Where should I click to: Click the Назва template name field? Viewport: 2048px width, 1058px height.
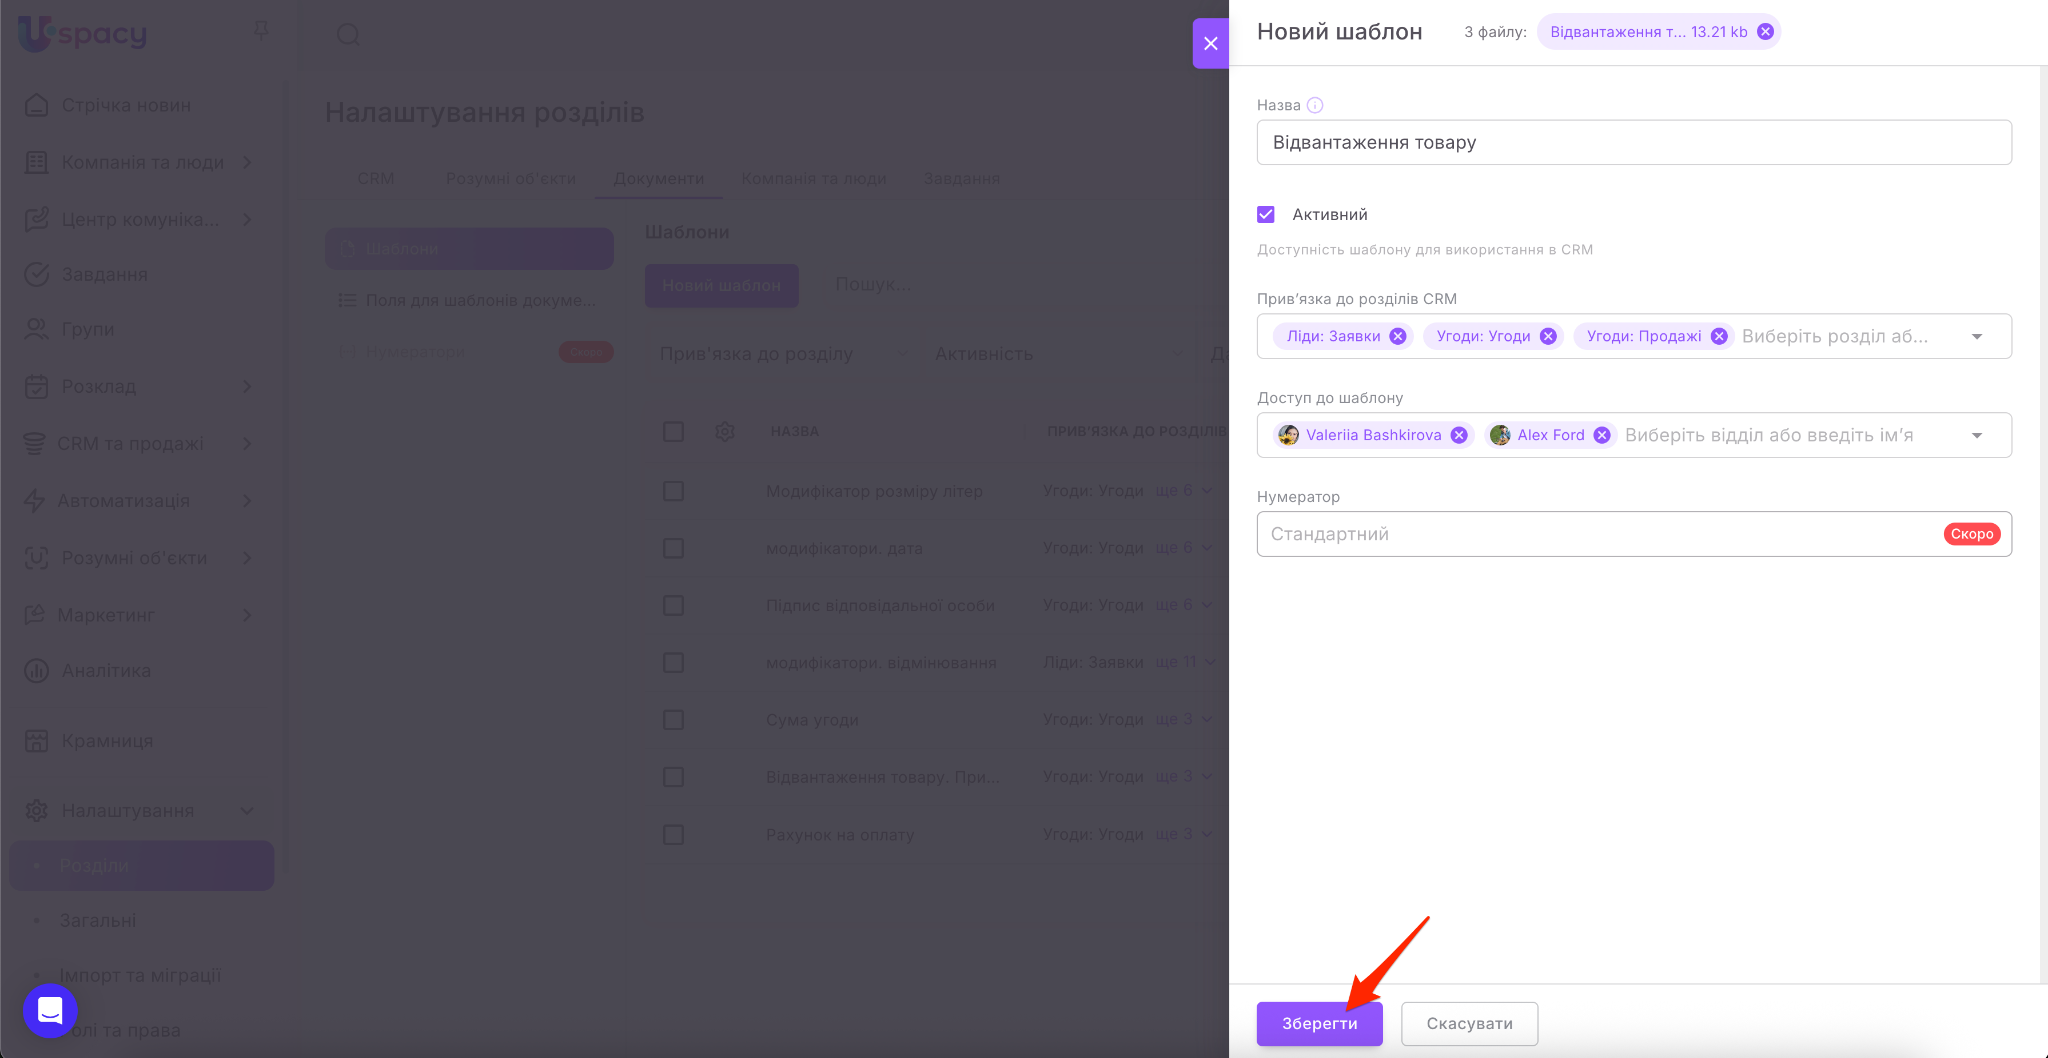[1633, 143]
